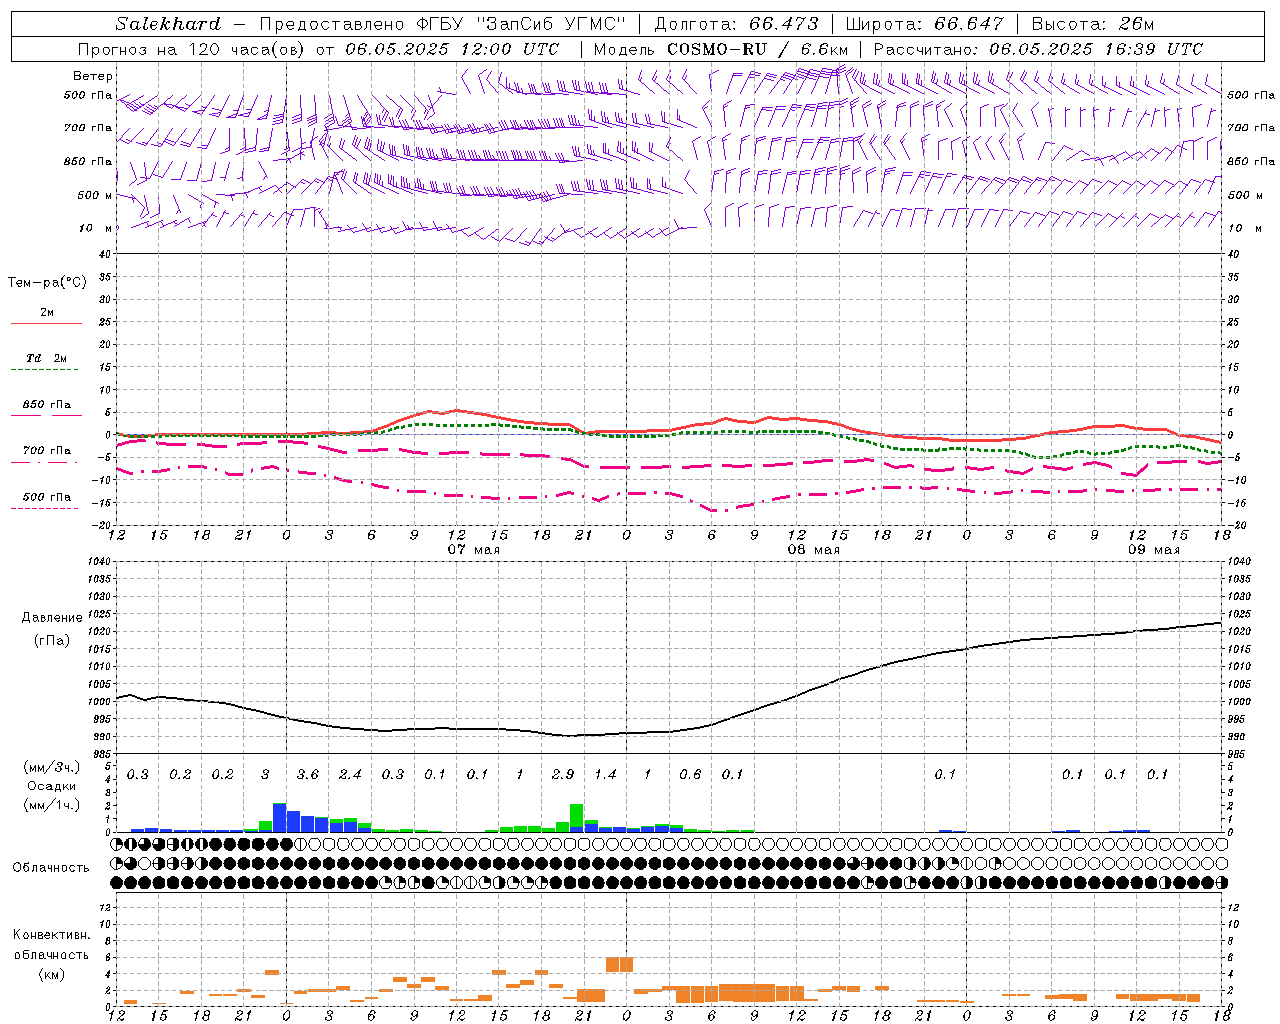Click the "500 м" wind level label on left
This screenshot has width=1280, height=1024.
coord(95,195)
